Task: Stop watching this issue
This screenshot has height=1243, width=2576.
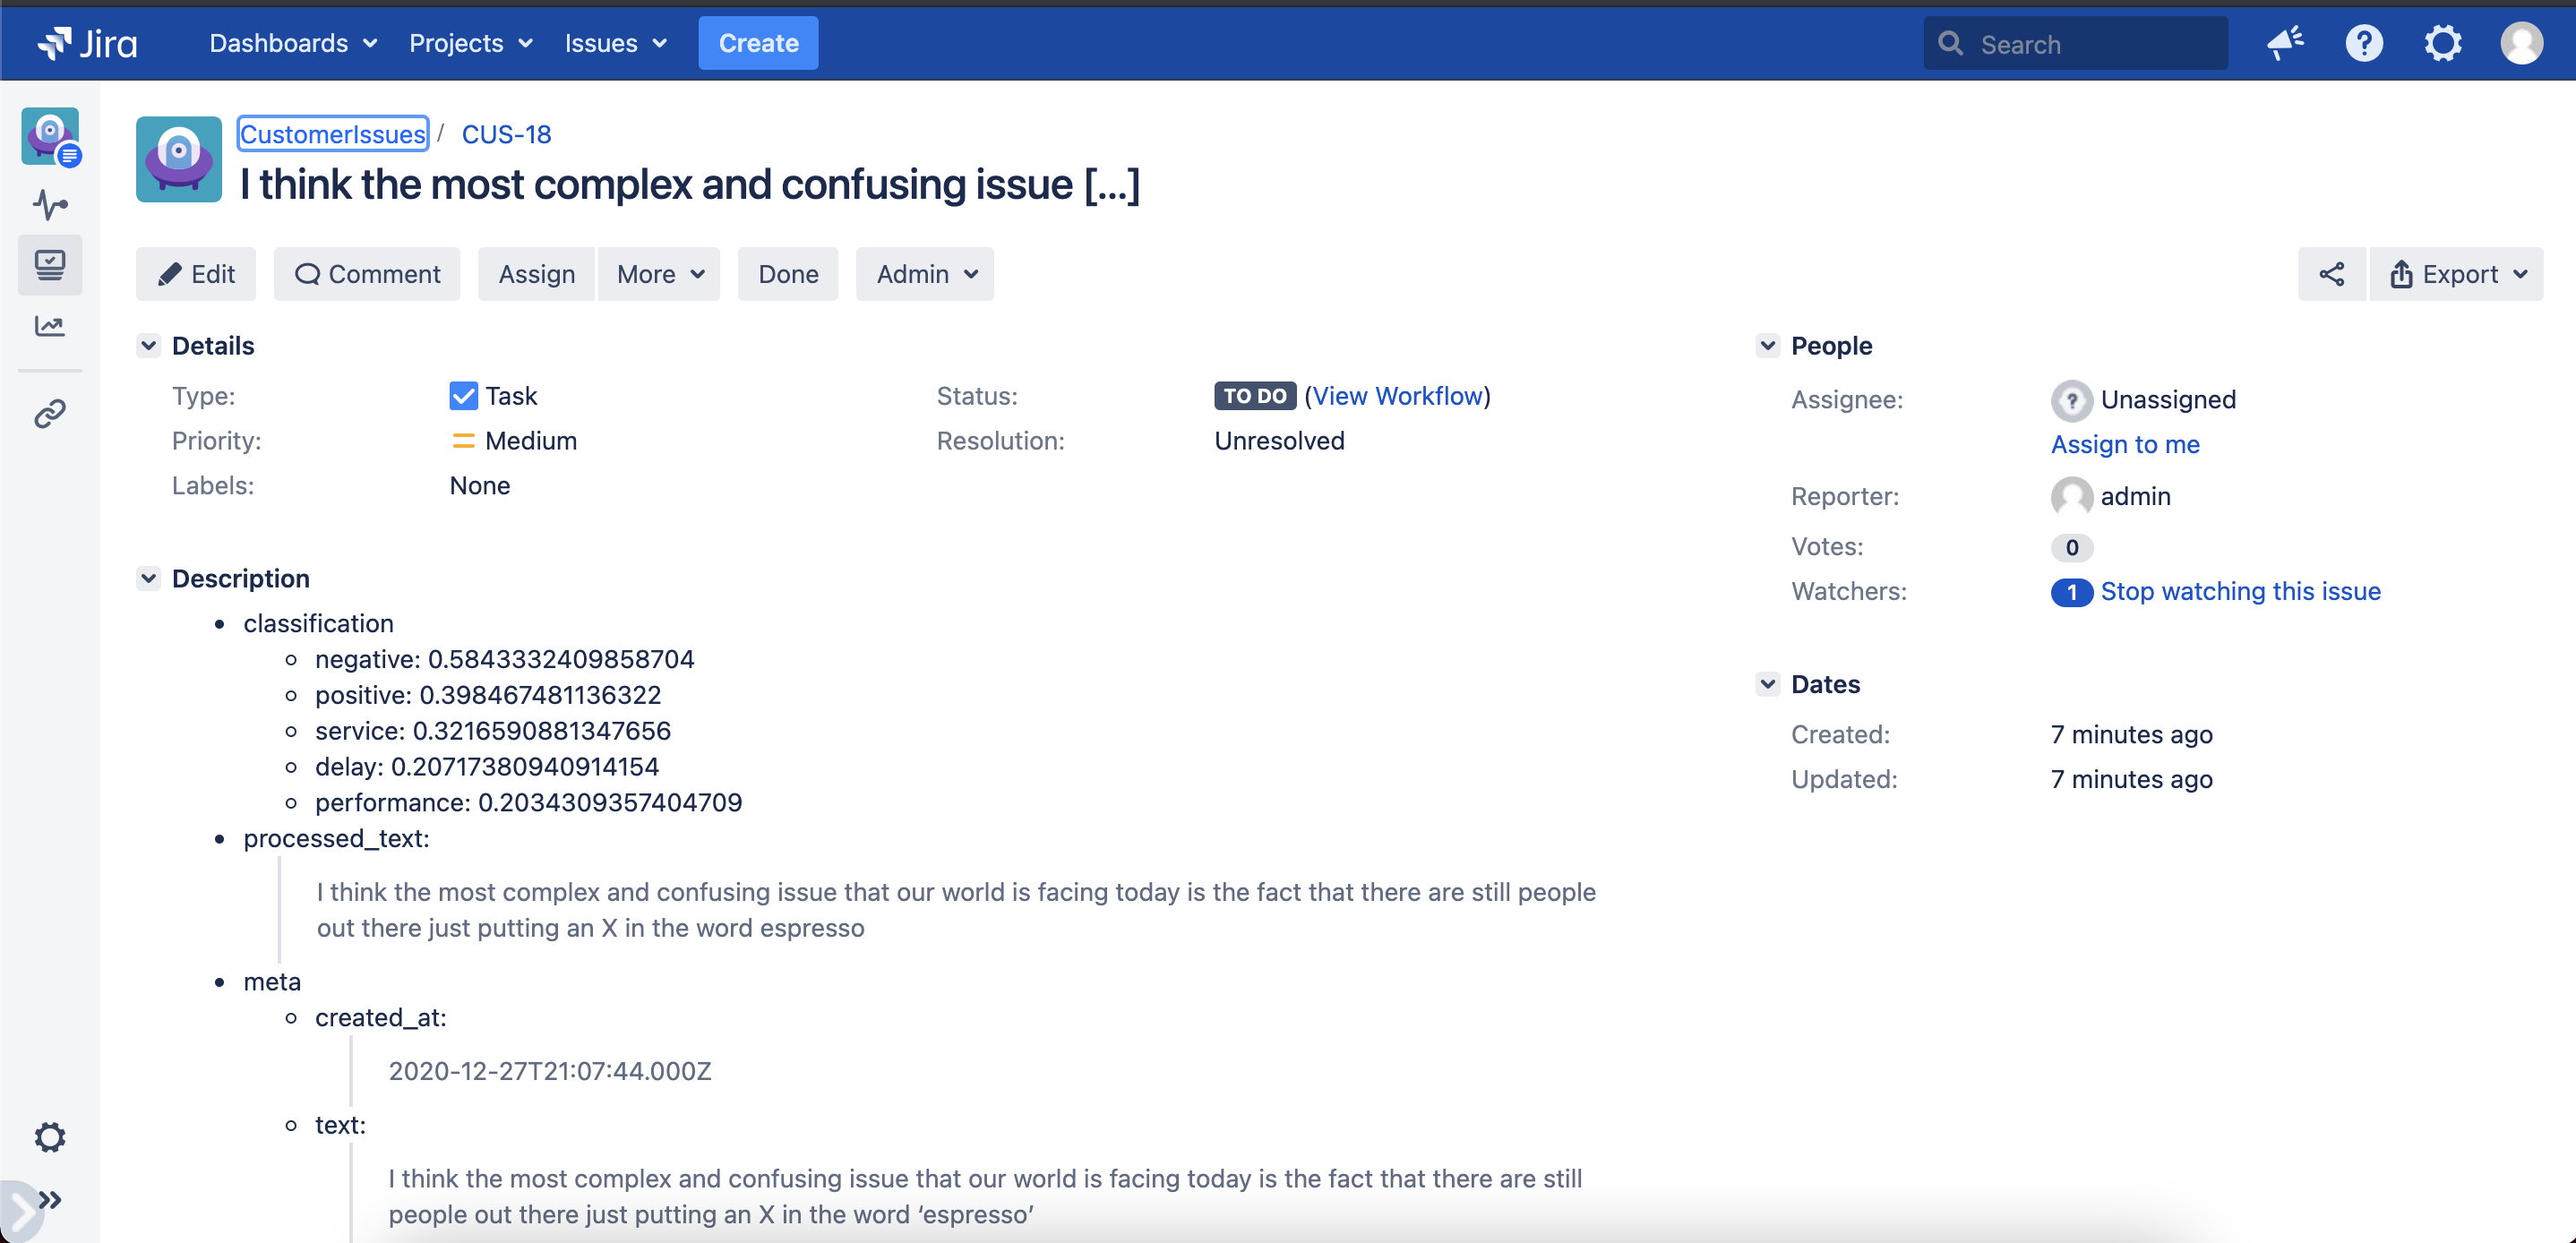Action: click(2240, 591)
